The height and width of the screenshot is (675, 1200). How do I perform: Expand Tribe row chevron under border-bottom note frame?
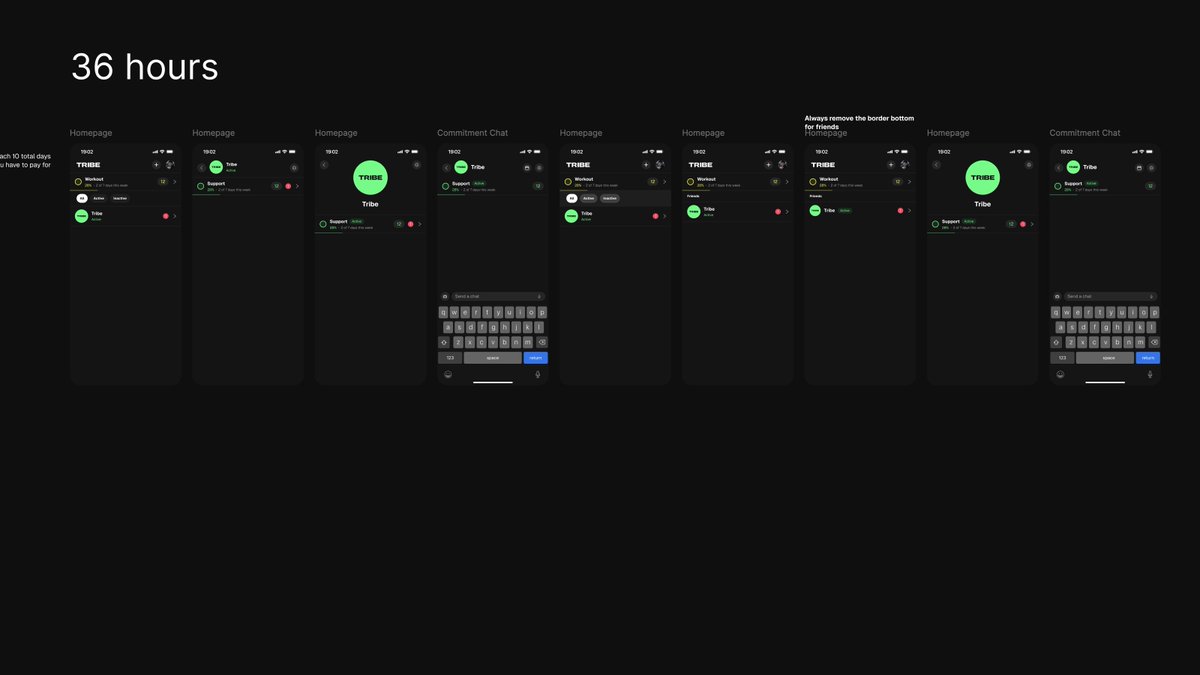point(910,211)
